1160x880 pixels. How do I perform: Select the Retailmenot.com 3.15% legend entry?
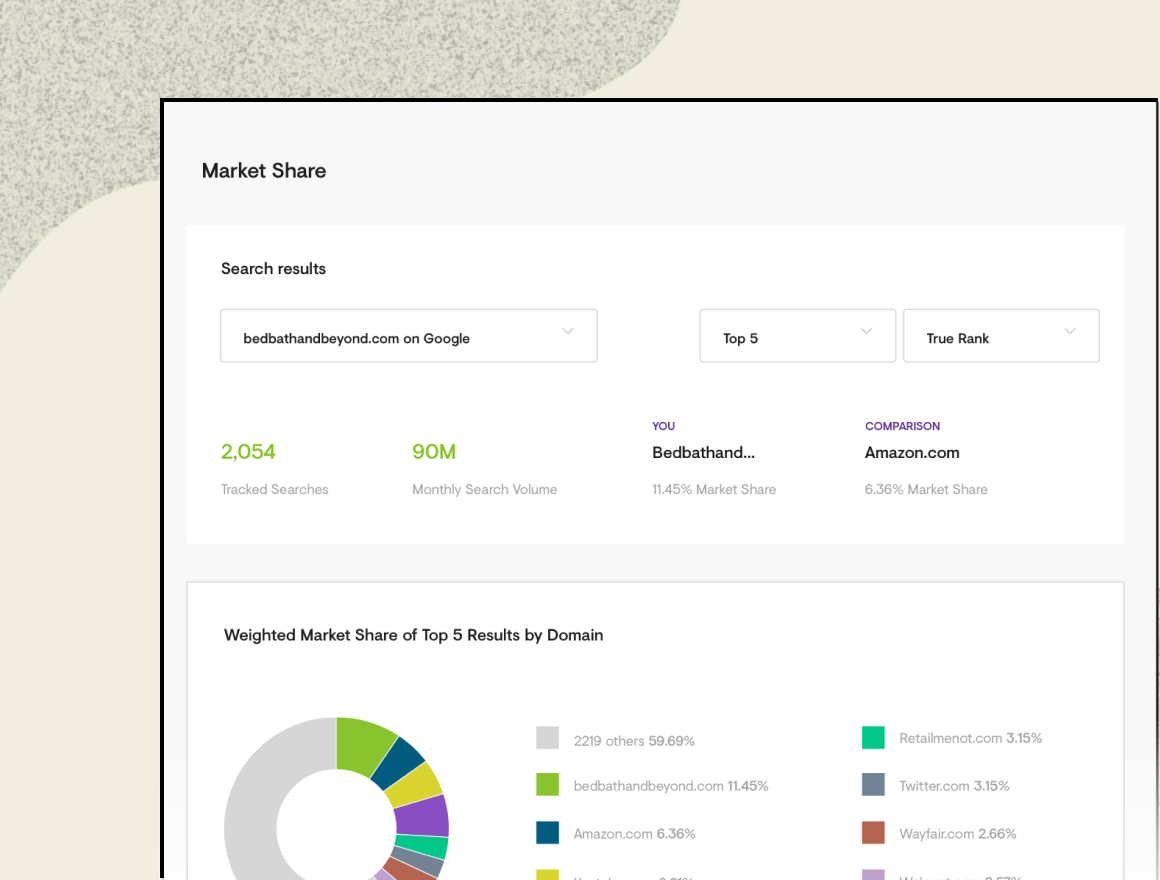click(971, 738)
